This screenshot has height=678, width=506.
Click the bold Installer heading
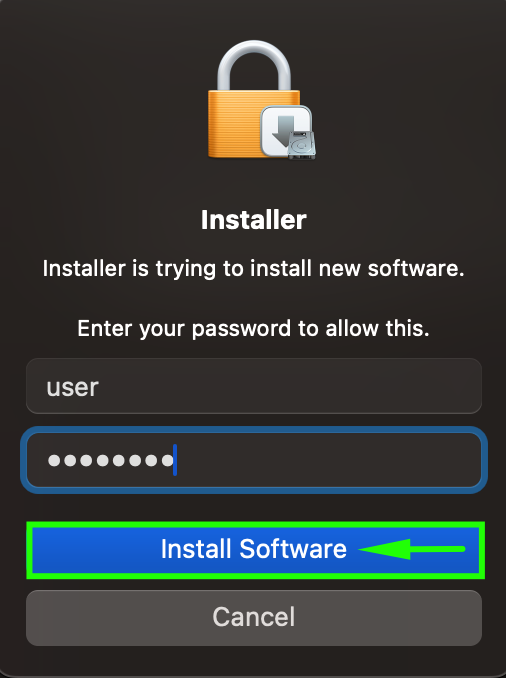(x=254, y=220)
